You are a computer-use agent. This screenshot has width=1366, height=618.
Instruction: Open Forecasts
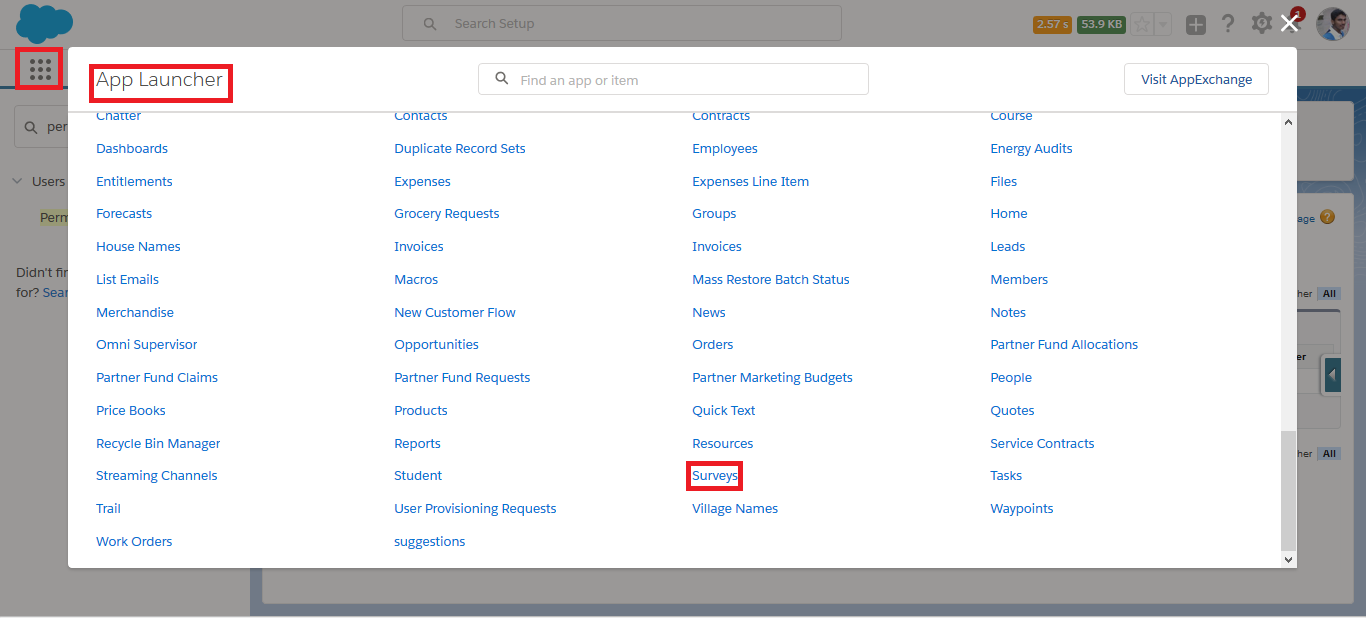point(124,213)
